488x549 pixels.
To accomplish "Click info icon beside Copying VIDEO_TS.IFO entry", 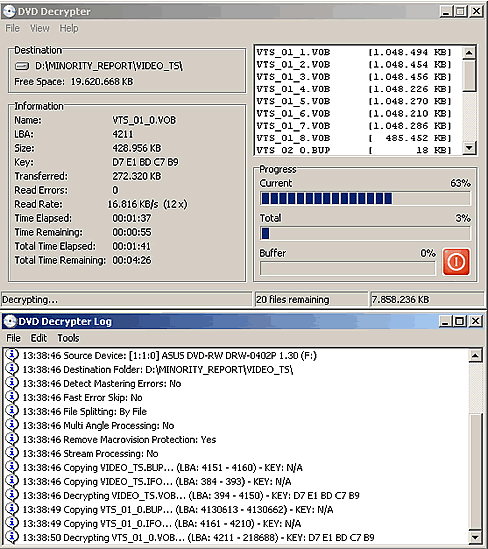I will 12,481.
